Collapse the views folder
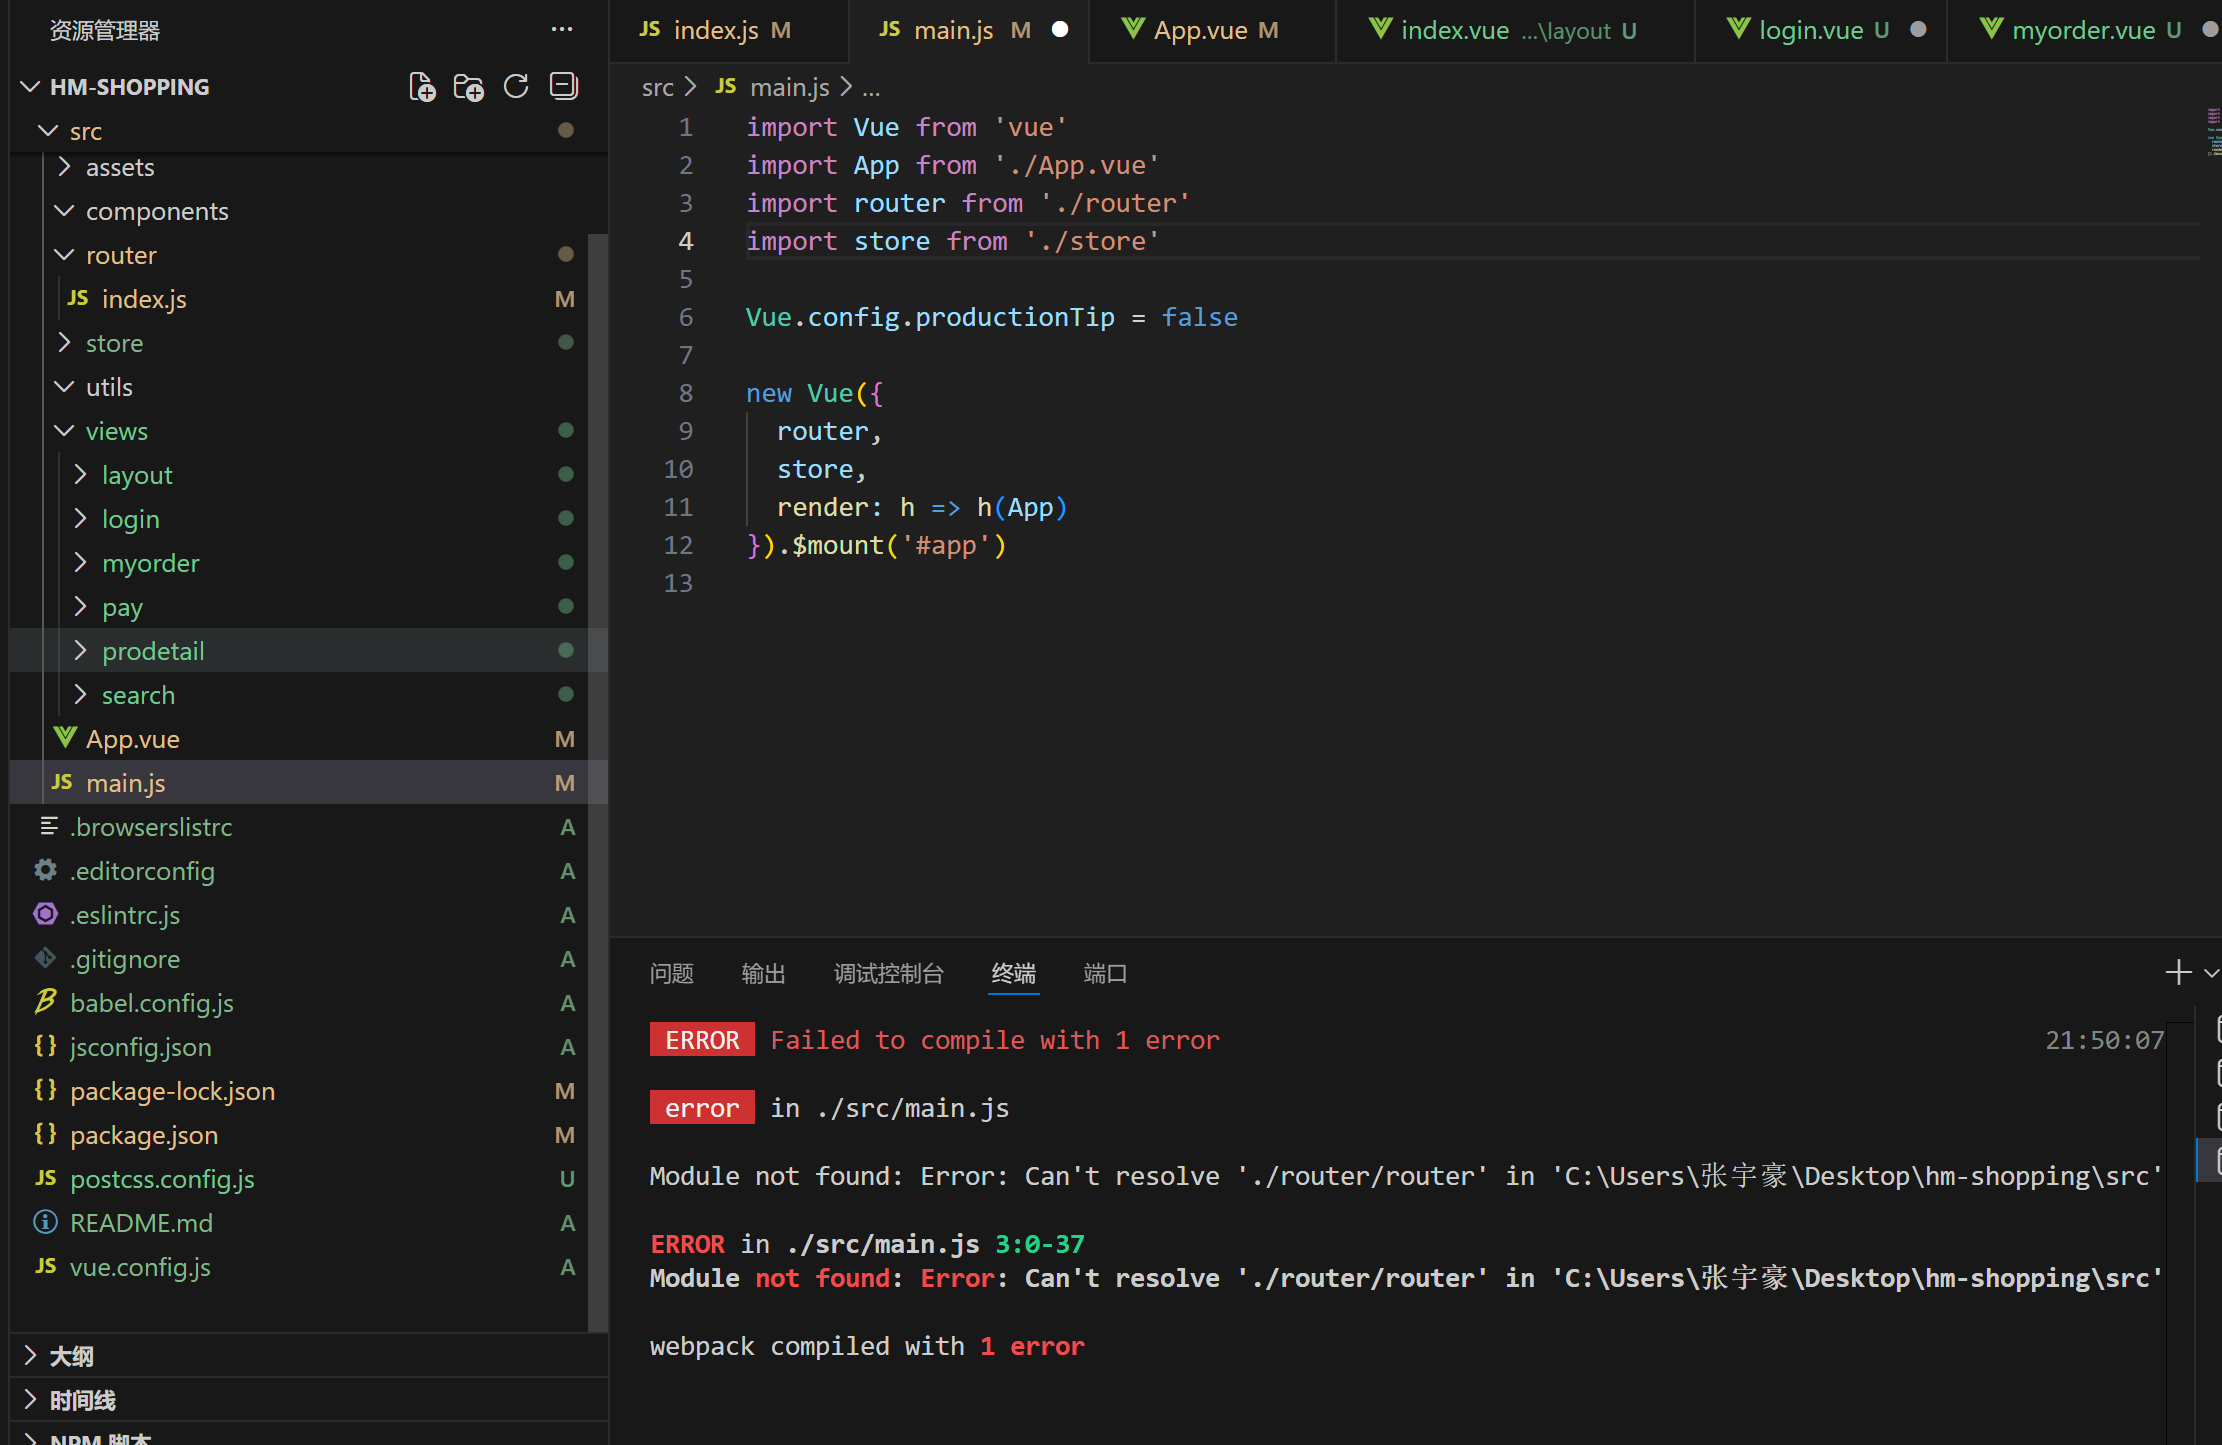2222x1445 pixels. tap(116, 431)
